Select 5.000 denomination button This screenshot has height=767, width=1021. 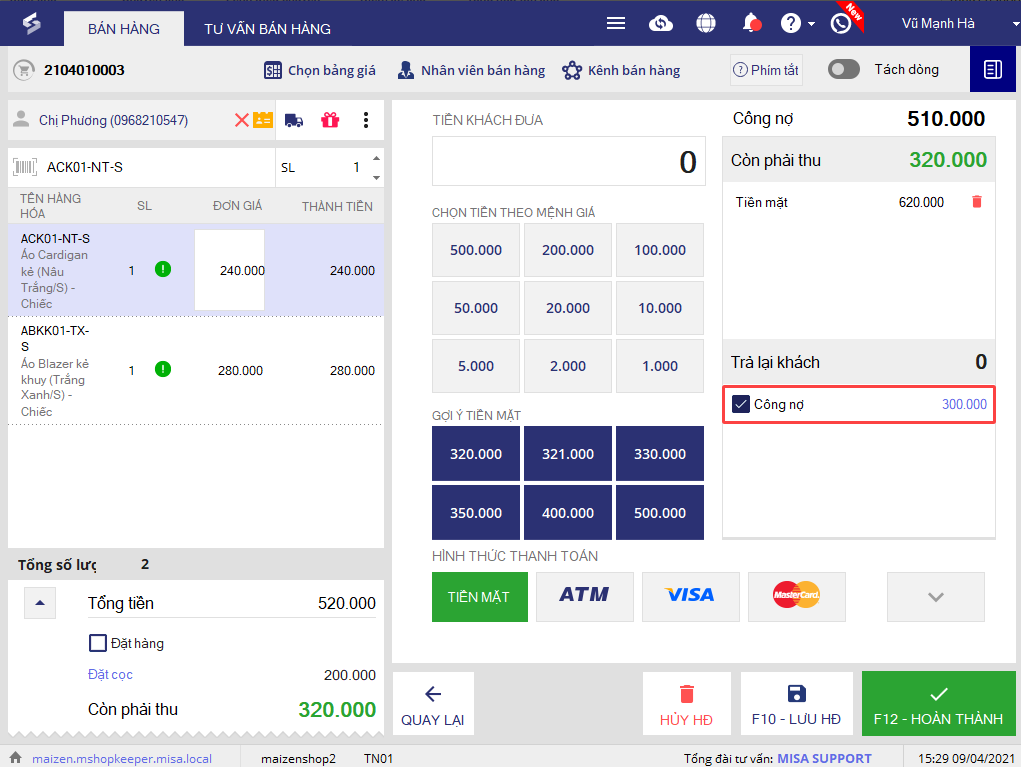(476, 366)
